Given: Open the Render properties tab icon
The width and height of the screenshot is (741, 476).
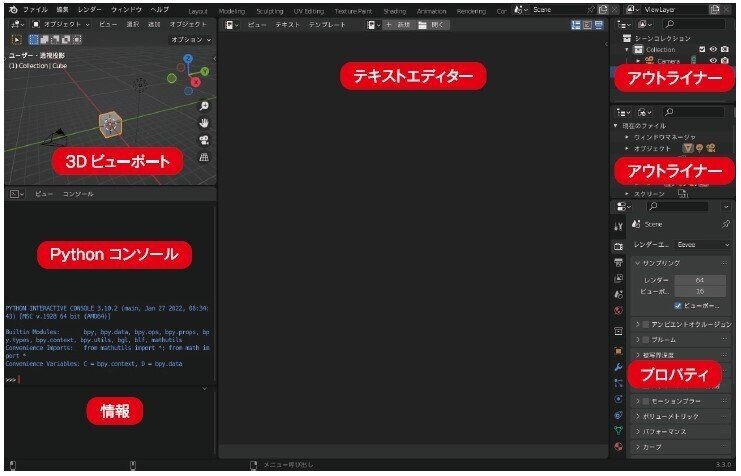Looking at the screenshot, I should tap(618, 246).
